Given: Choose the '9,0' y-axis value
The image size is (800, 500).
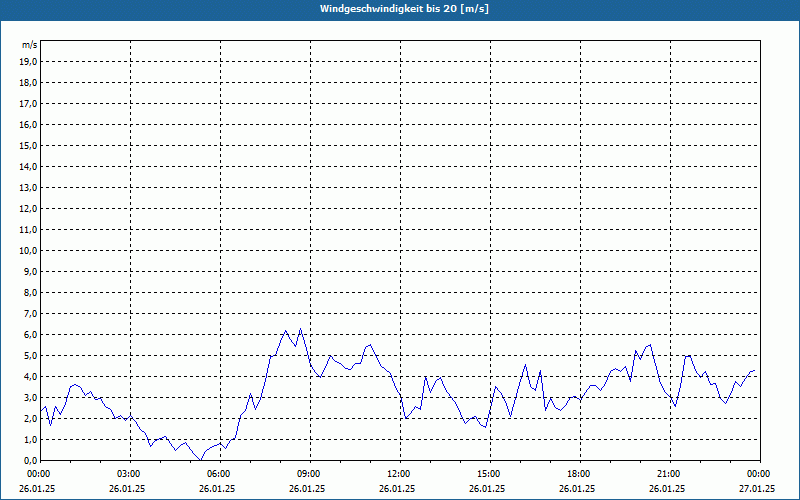Looking at the screenshot, I should 30,271.
